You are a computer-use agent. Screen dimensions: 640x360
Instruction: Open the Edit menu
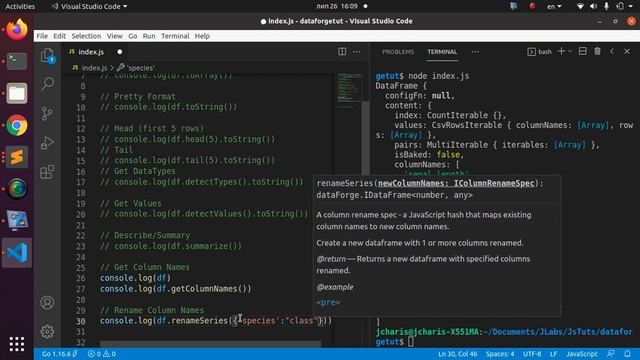tap(60, 36)
